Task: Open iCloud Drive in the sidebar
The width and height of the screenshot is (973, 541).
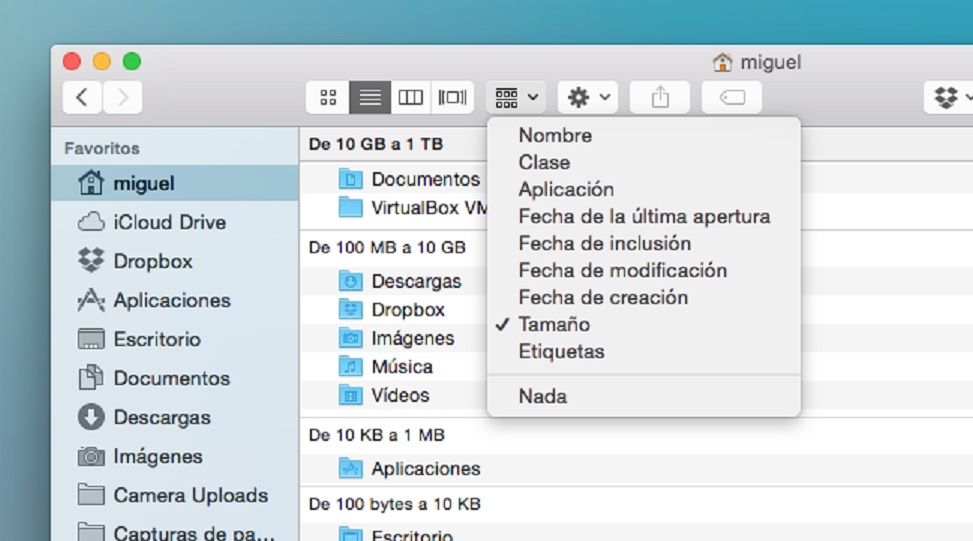Action: [x=169, y=222]
